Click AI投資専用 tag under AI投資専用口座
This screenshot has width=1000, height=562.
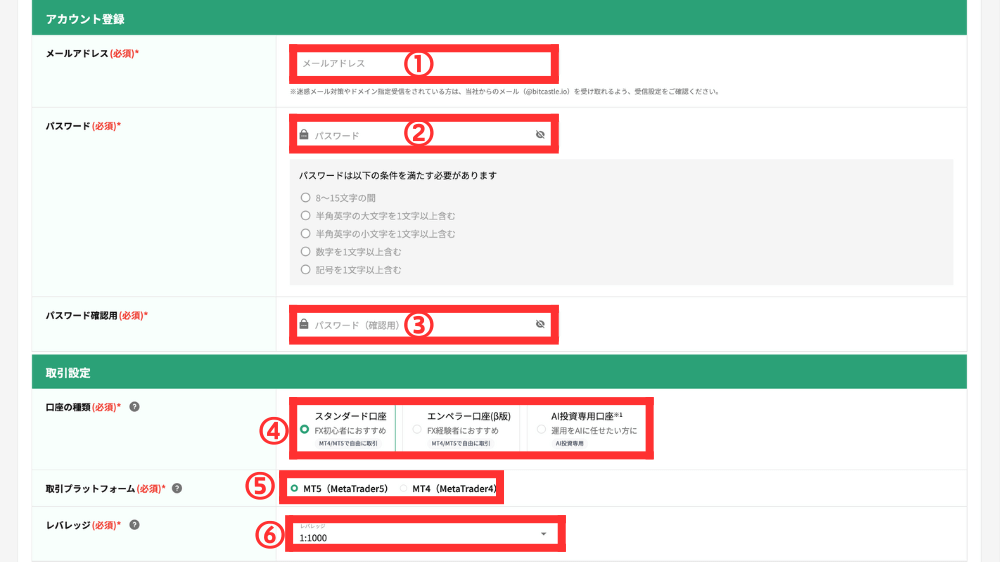click(570, 443)
